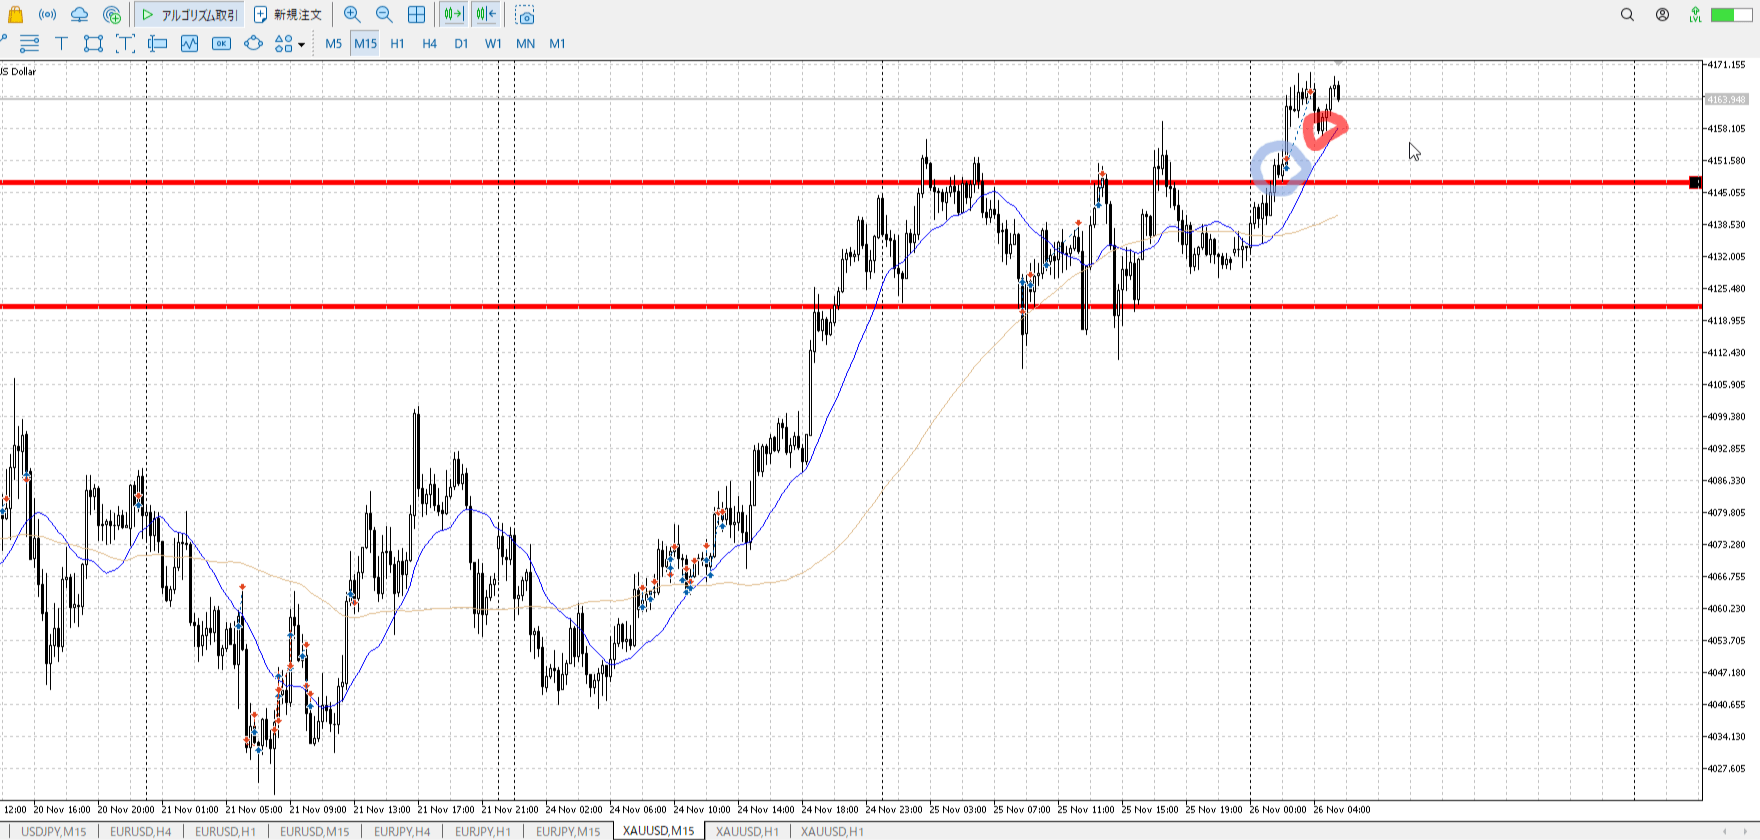Select the text label tool
Image resolution: width=1760 pixels, height=840 pixels.
61,43
